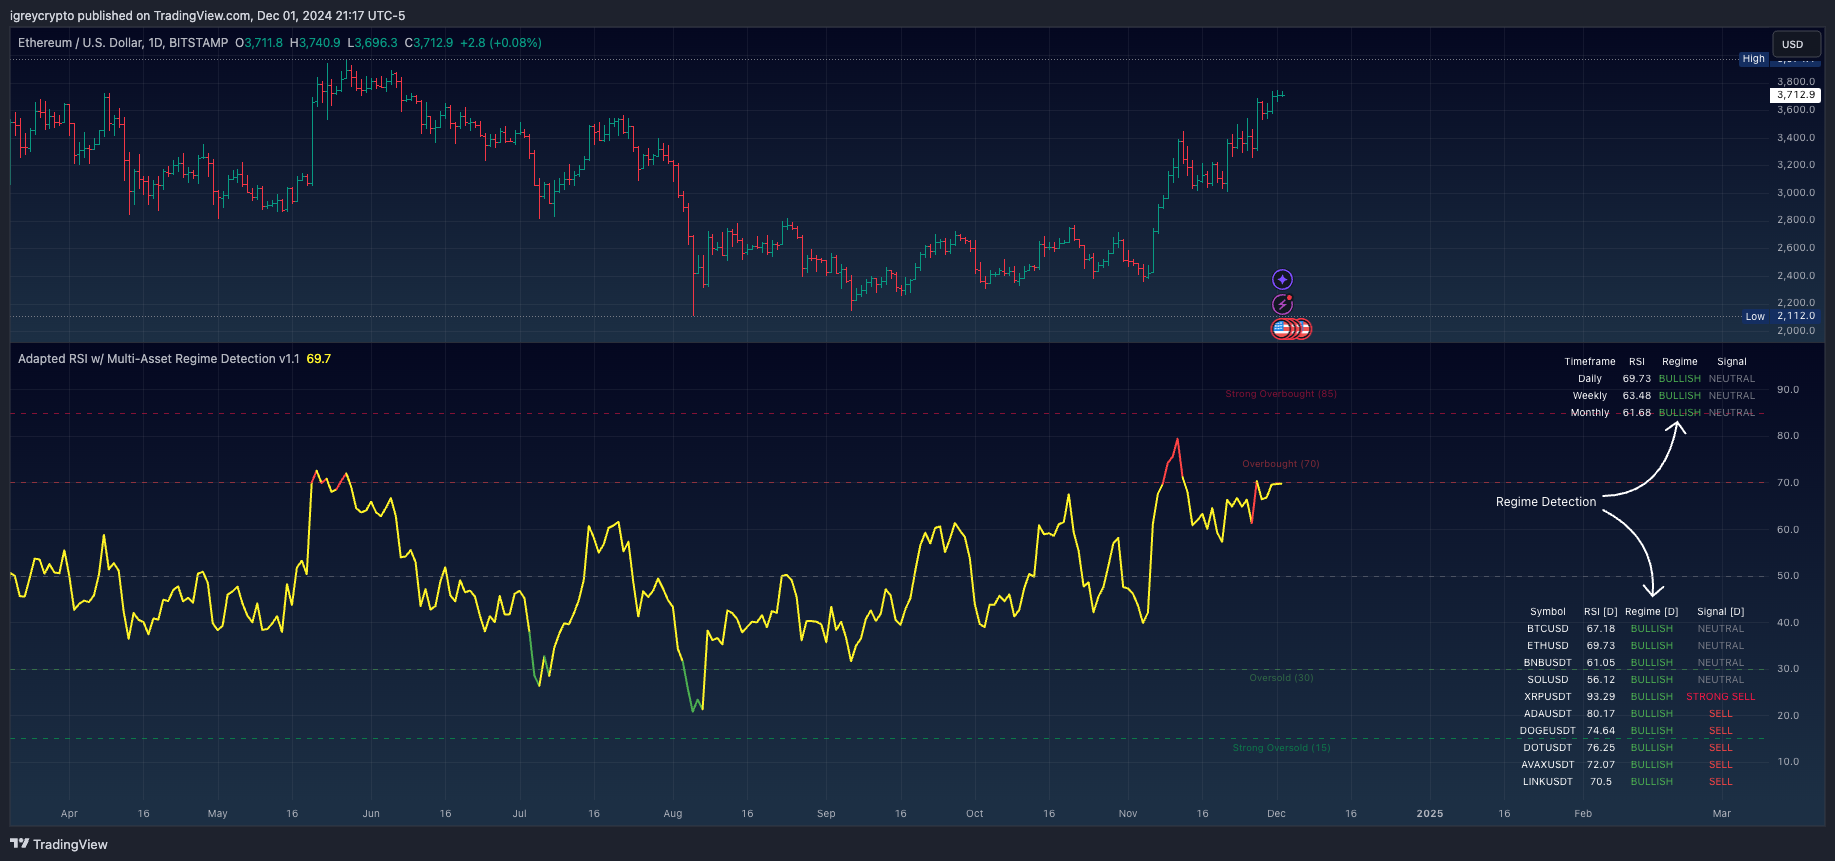
Task: Open the USD currency selector
Action: [x=1796, y=44]
